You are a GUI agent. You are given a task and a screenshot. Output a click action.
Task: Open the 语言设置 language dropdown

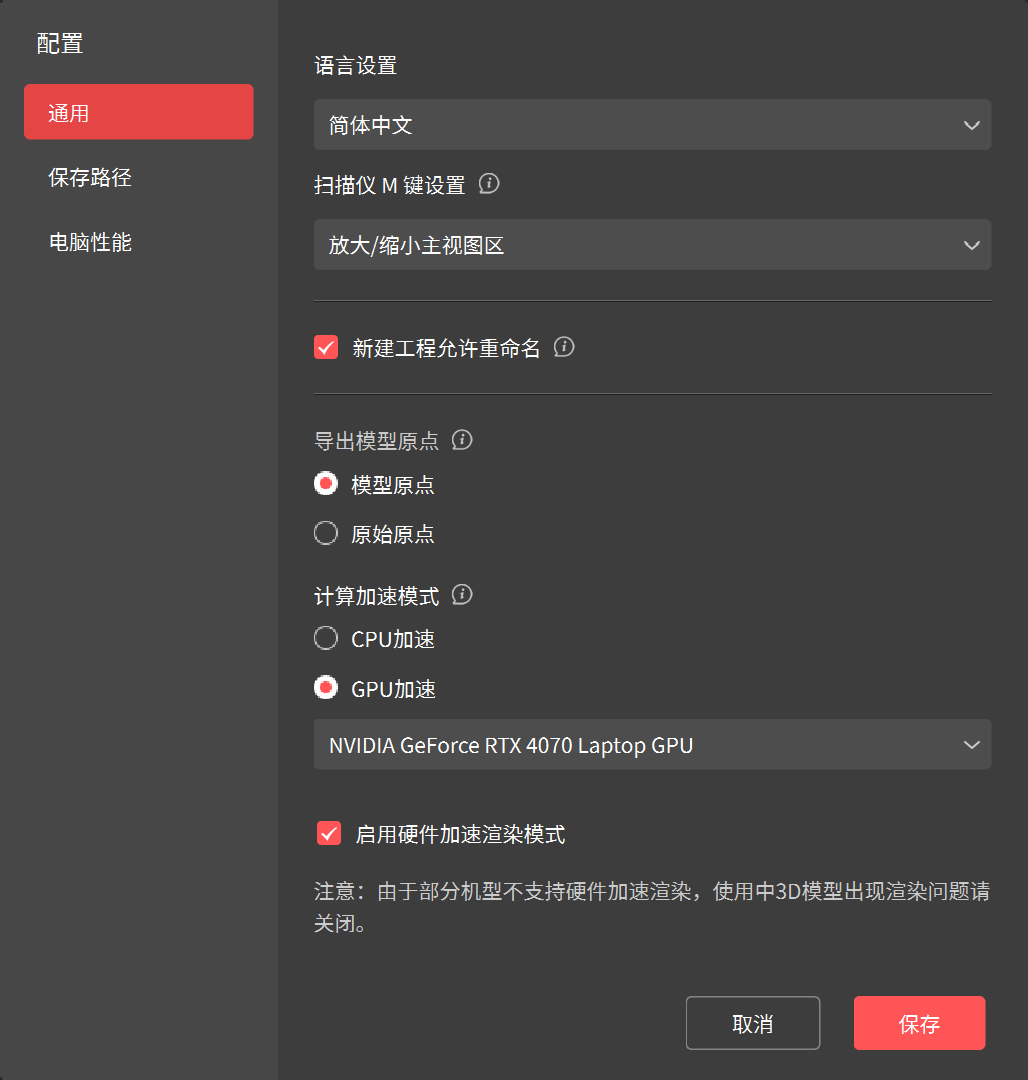click(652, 125)
